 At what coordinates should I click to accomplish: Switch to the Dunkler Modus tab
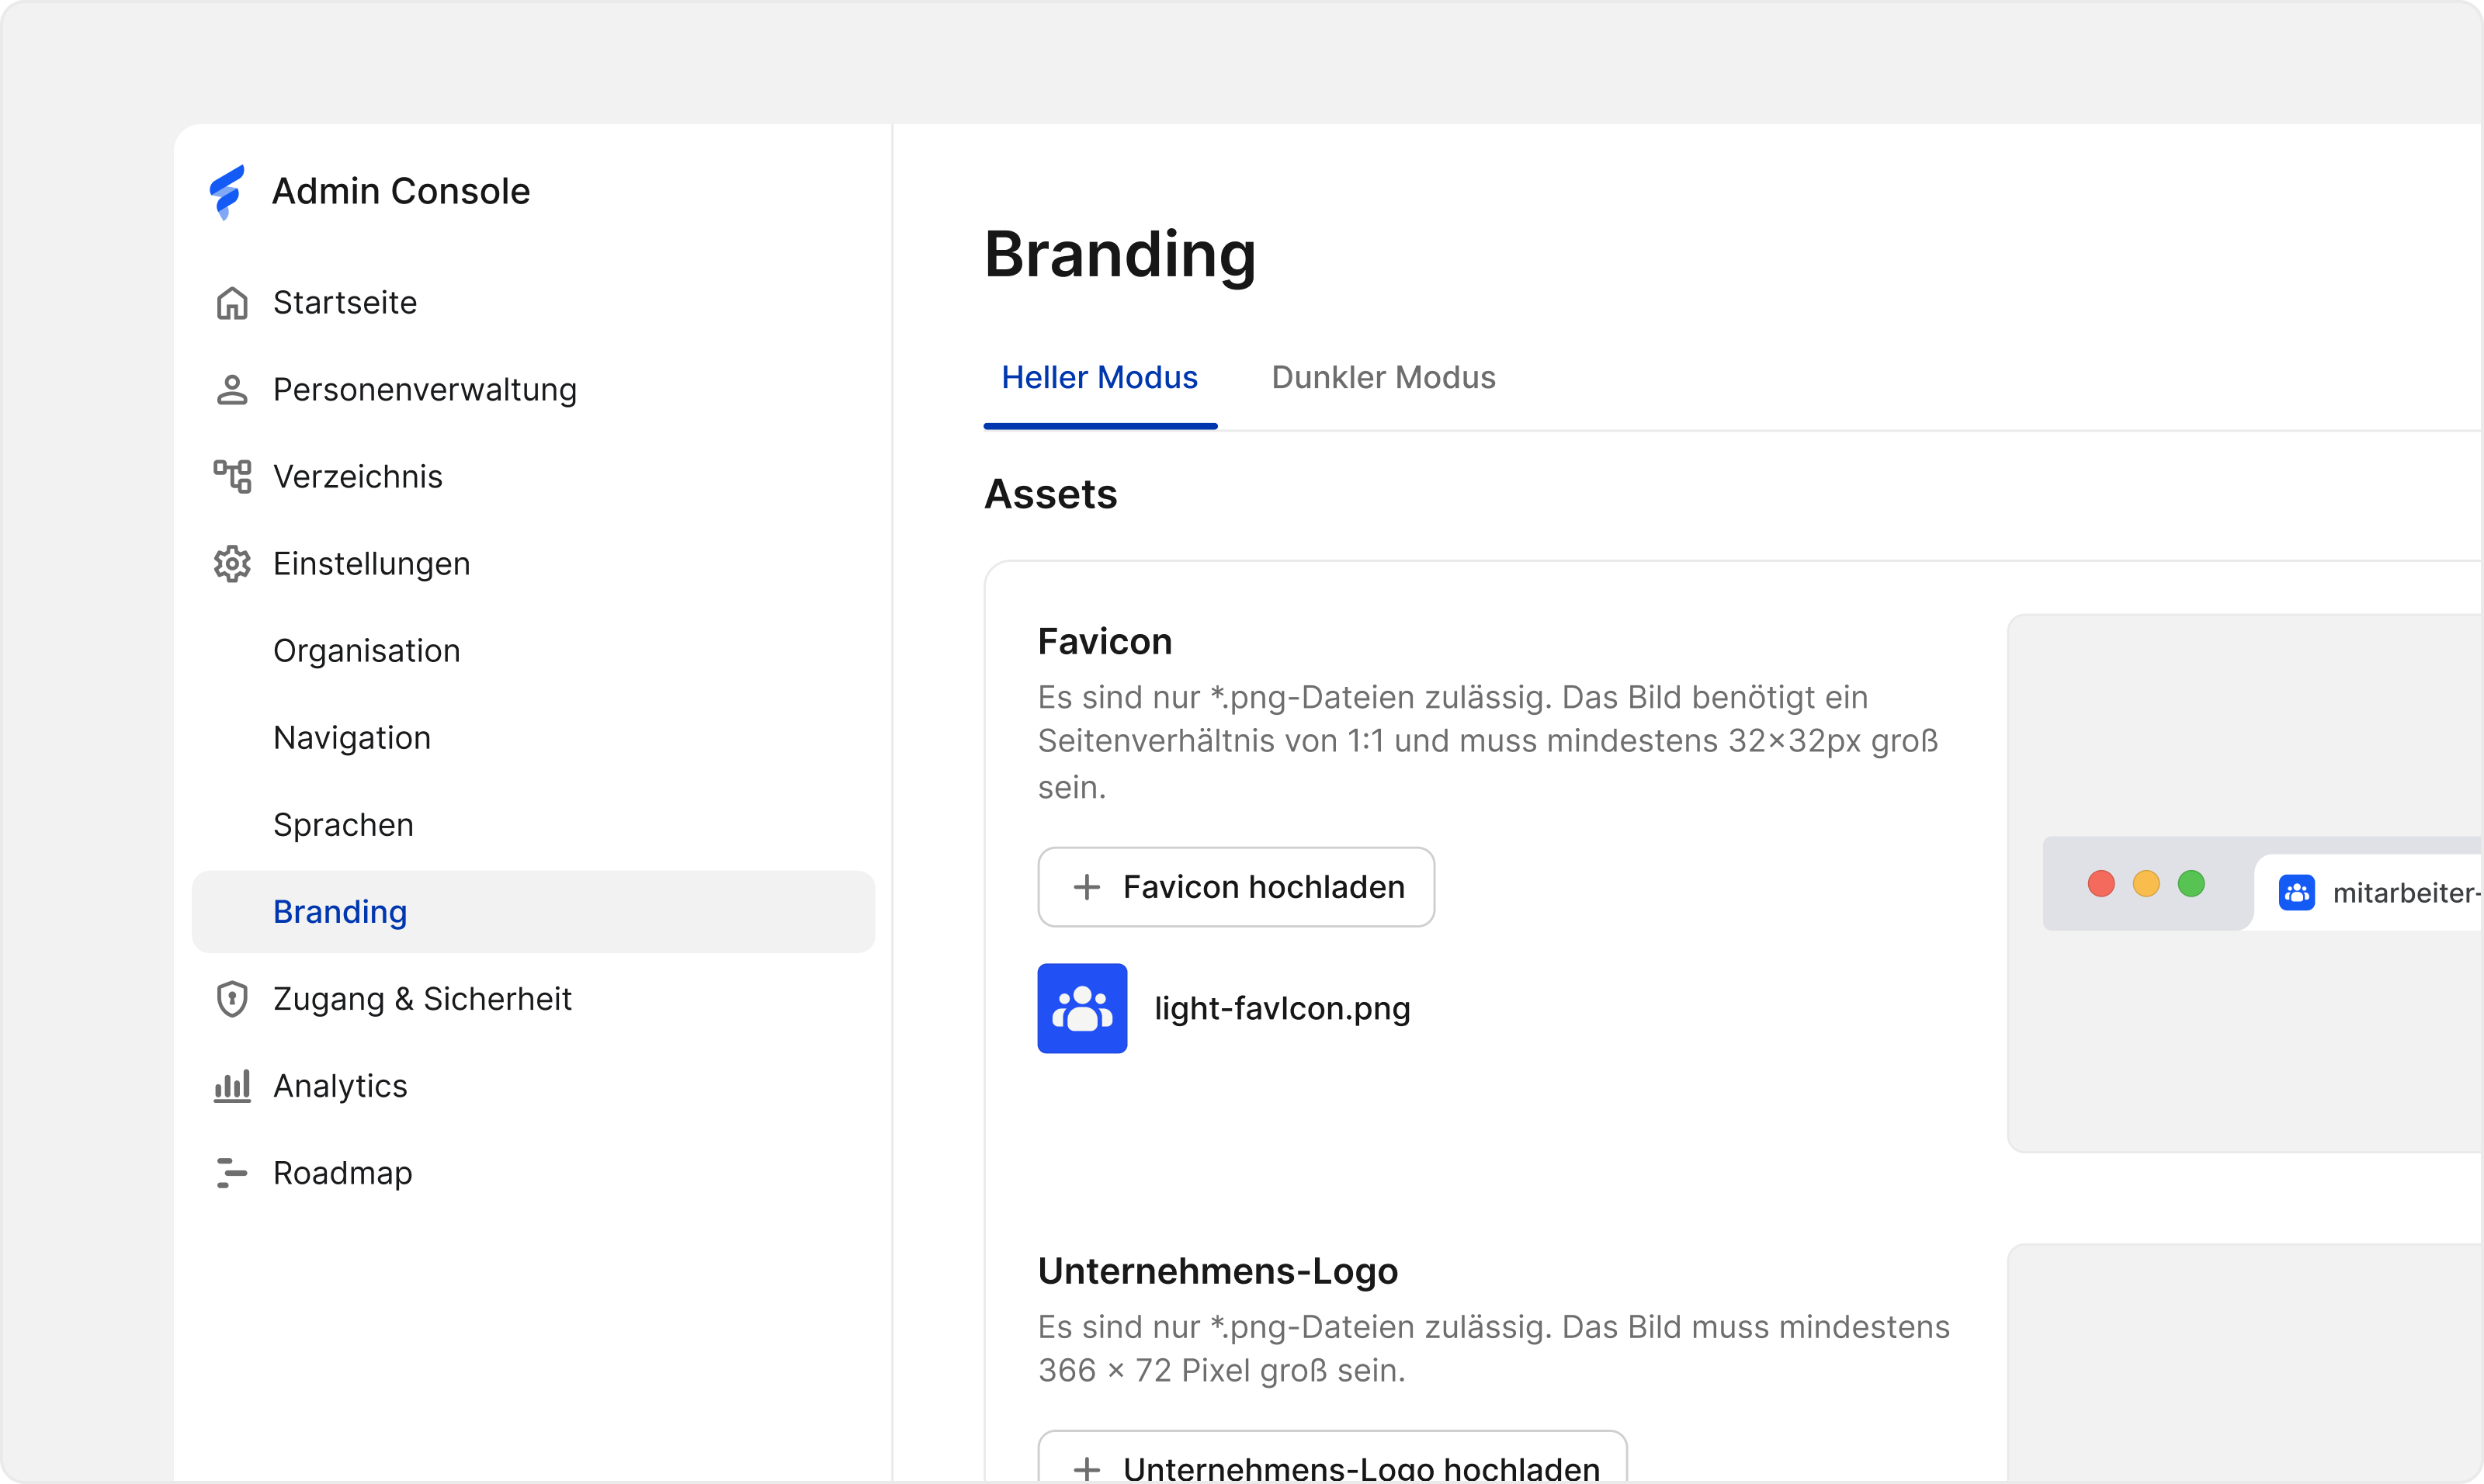(1384, 379)
